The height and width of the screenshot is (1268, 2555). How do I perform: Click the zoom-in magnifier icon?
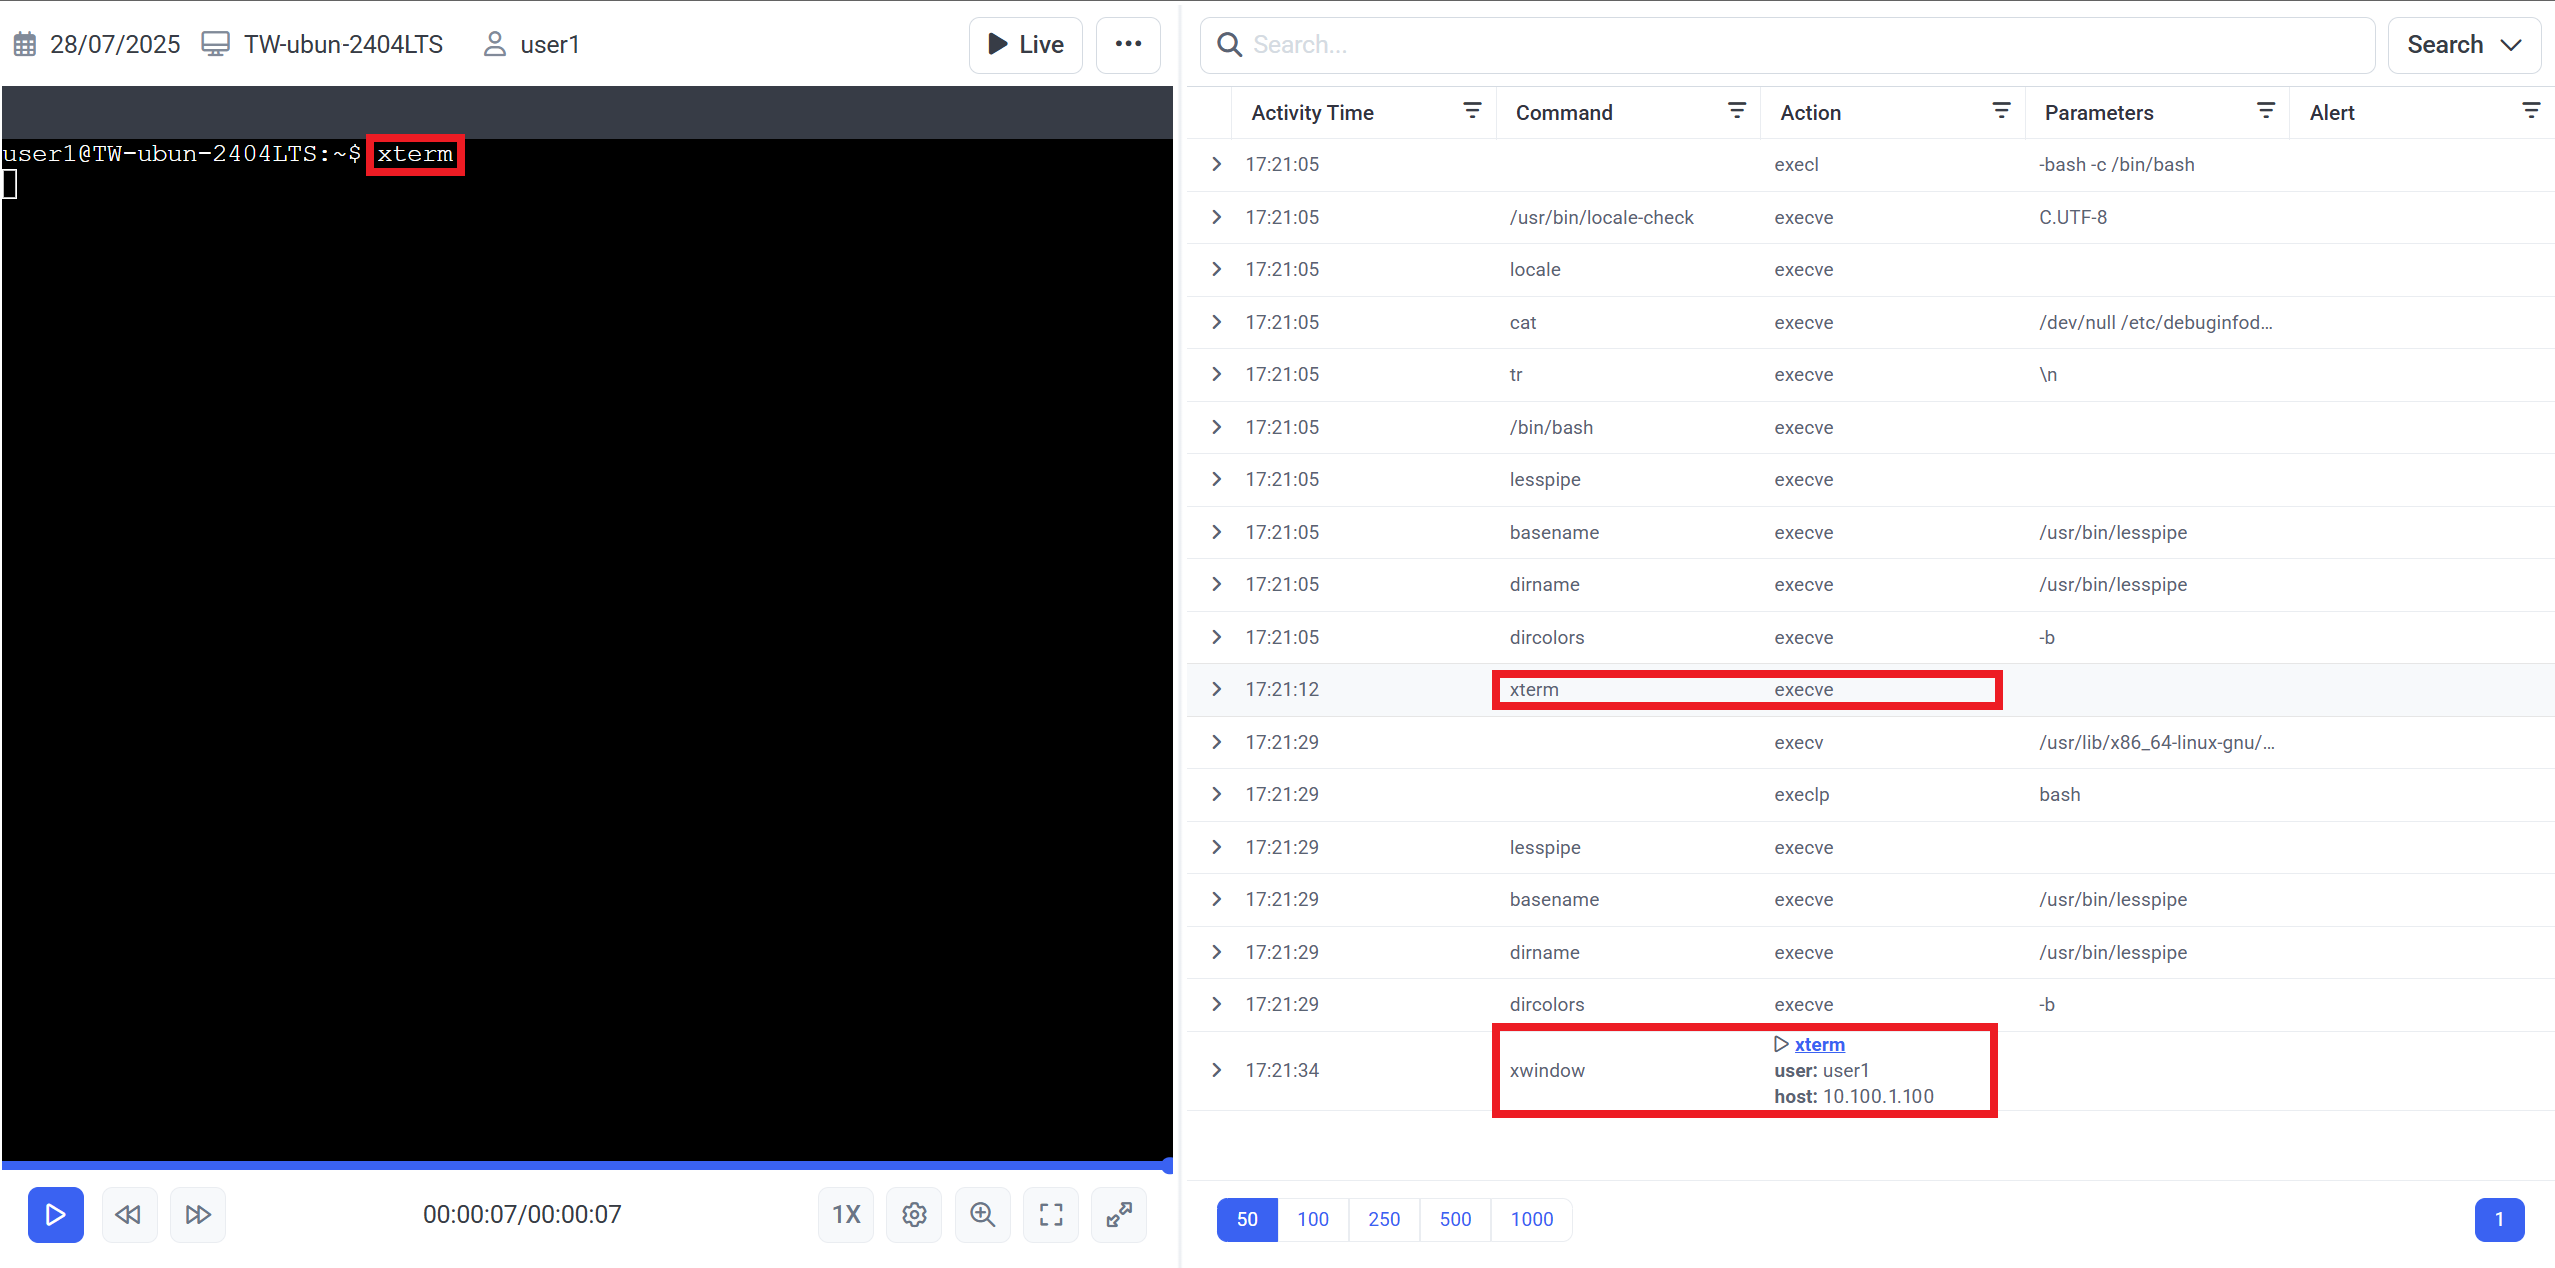tap(982, 1214)
